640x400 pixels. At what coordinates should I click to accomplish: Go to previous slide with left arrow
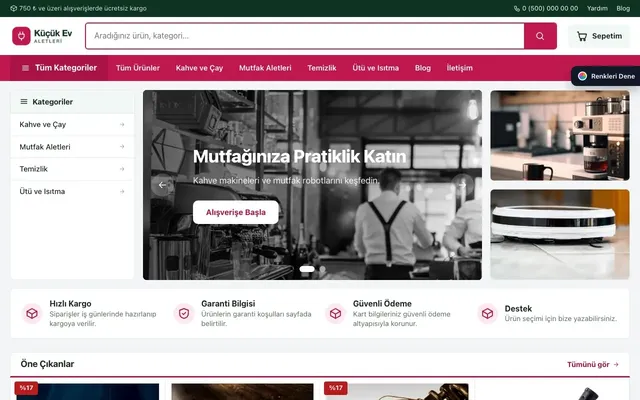click(162, 185)
